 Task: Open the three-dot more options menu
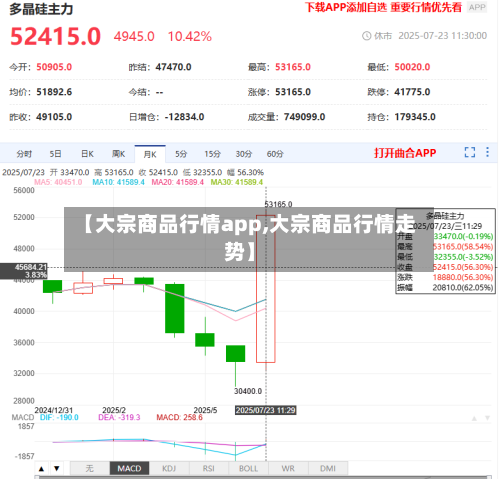pyautogui.click(x=487, y=152)
